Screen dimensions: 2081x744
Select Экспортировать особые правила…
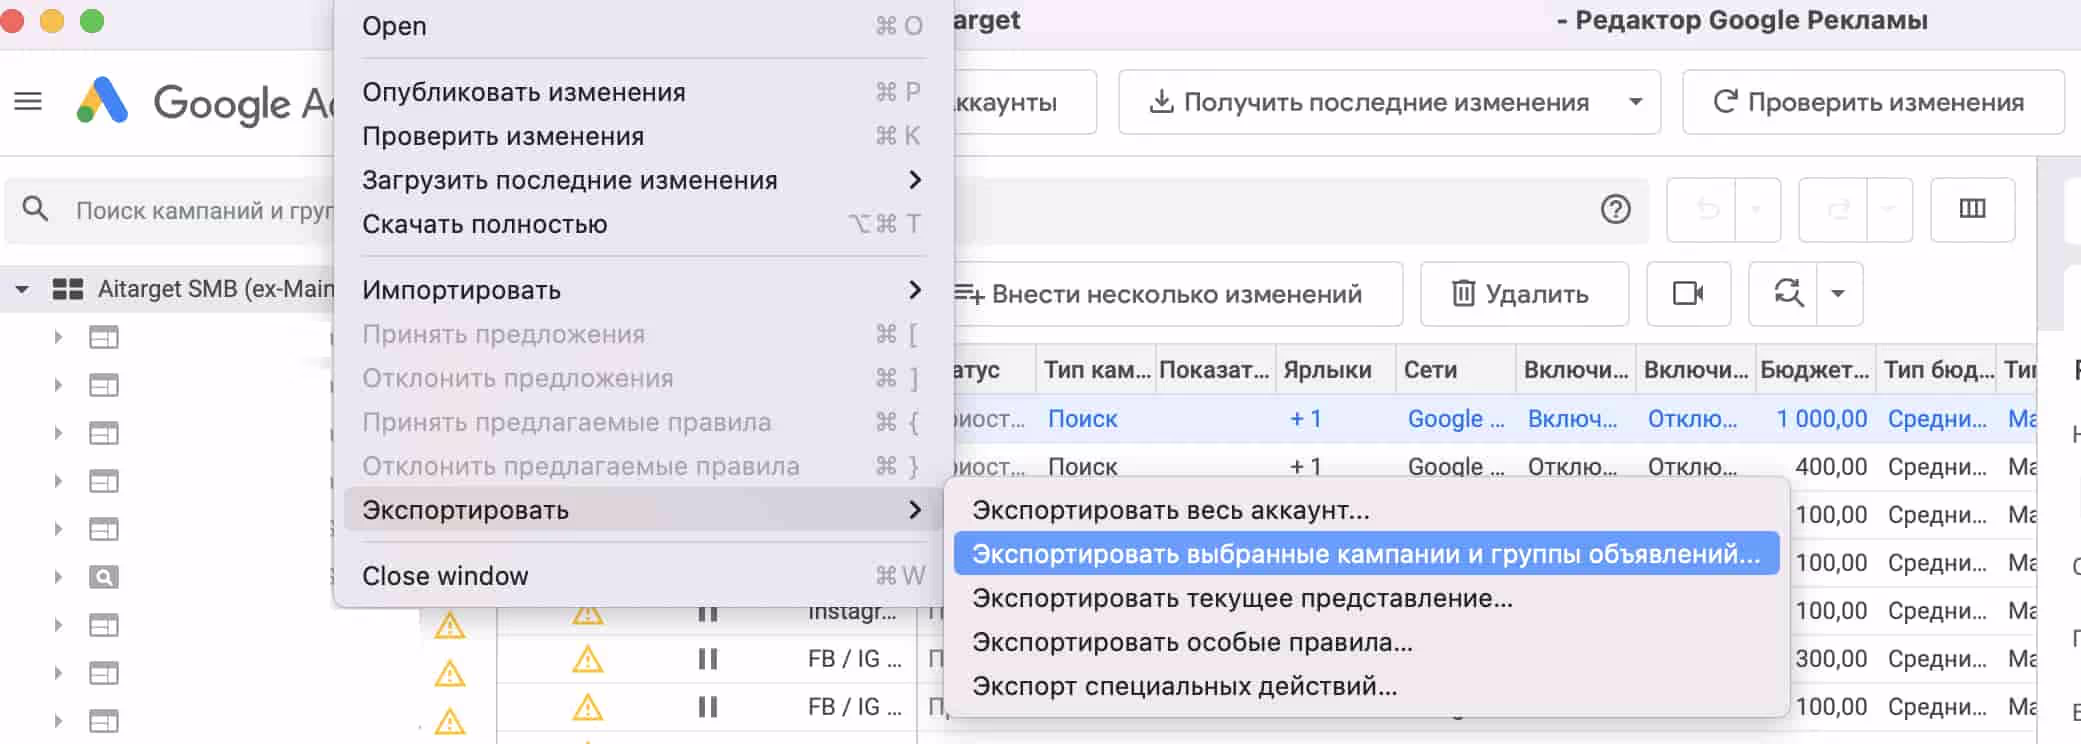[x=1366, y=642]
